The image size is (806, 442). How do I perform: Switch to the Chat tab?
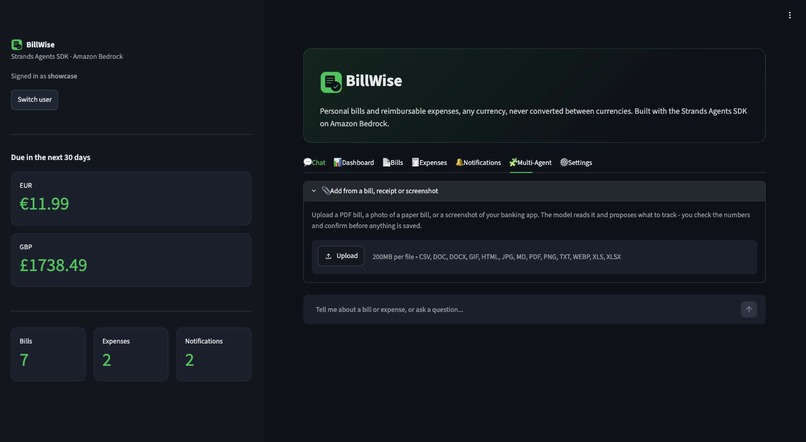coord(314,162)
